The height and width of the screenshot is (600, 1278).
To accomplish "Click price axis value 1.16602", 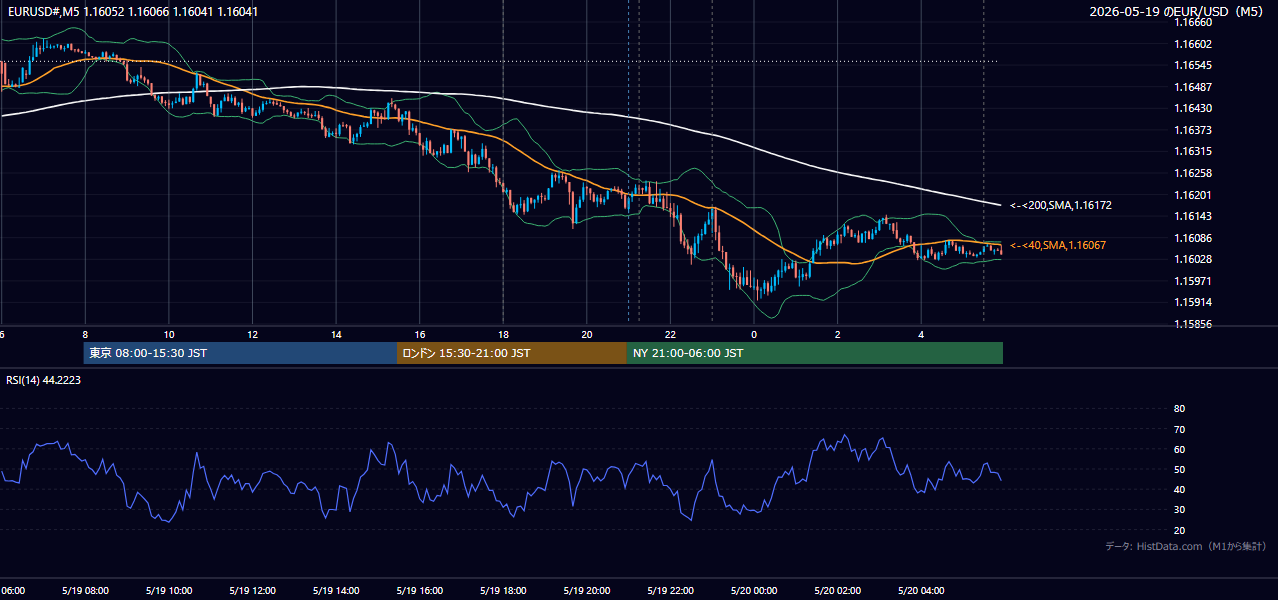I will (1193, 44).
